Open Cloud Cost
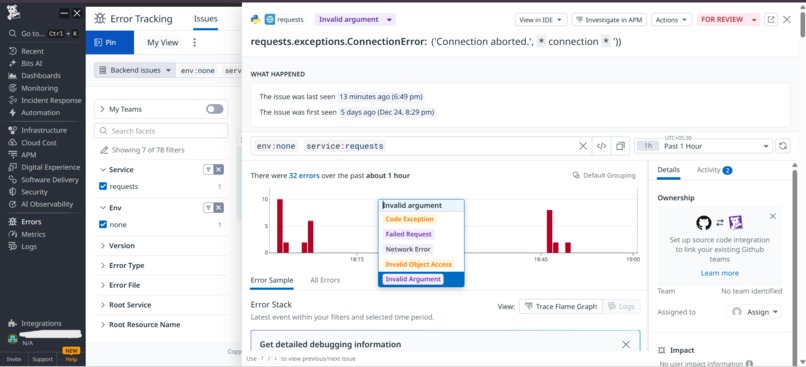The width and height of the screenshot is (806, 367). tap(39, 142)
